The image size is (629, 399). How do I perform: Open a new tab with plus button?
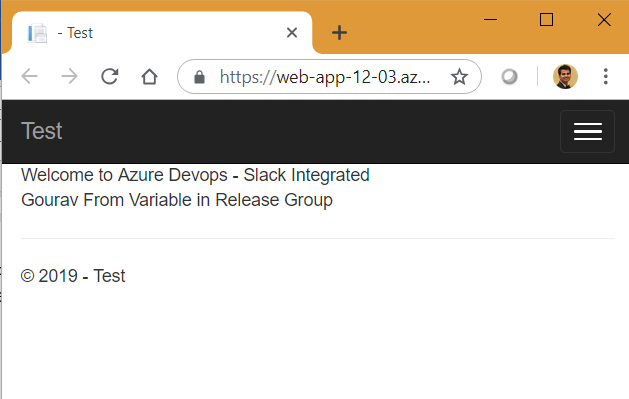pyautogui.click(x=339, y=32)
